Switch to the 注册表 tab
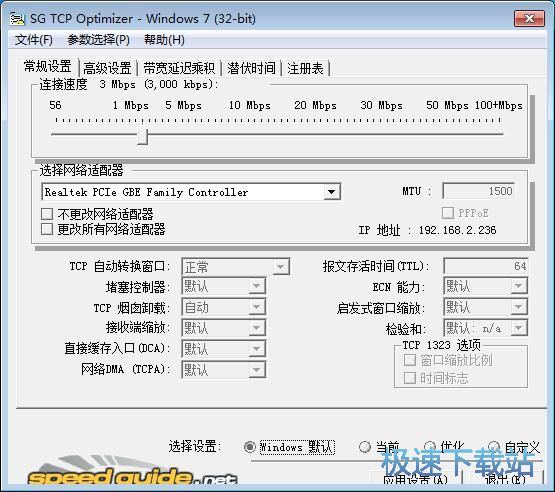 [305, 68]
